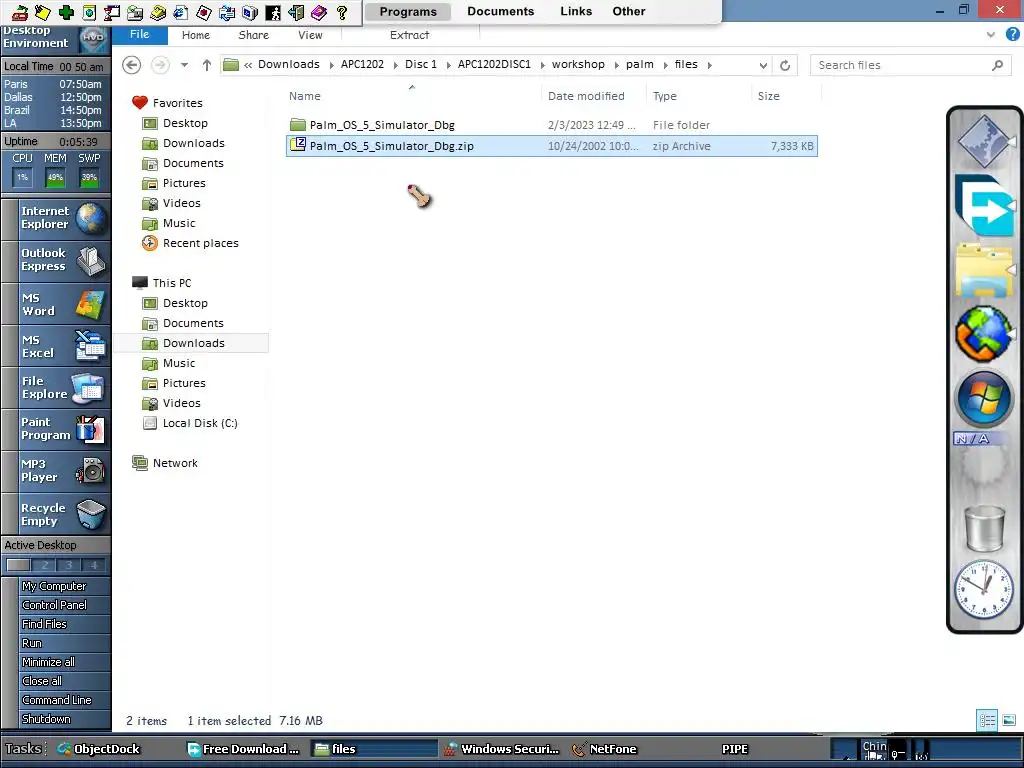Open Free Download Manager icon in the dock
Screen dimensions: 1024x768
click(984, 205)
